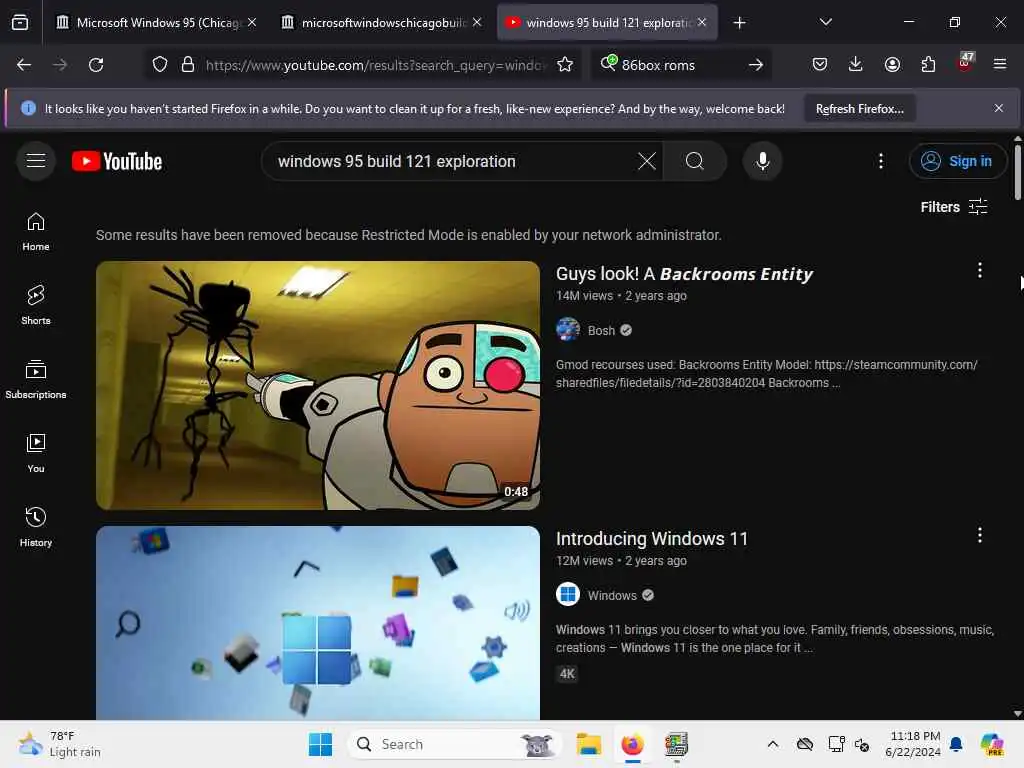Viewport: 1024px width, 768px height.
Task: Play the Introducing Windows 11 thumbnail
Action: point(318,623)
